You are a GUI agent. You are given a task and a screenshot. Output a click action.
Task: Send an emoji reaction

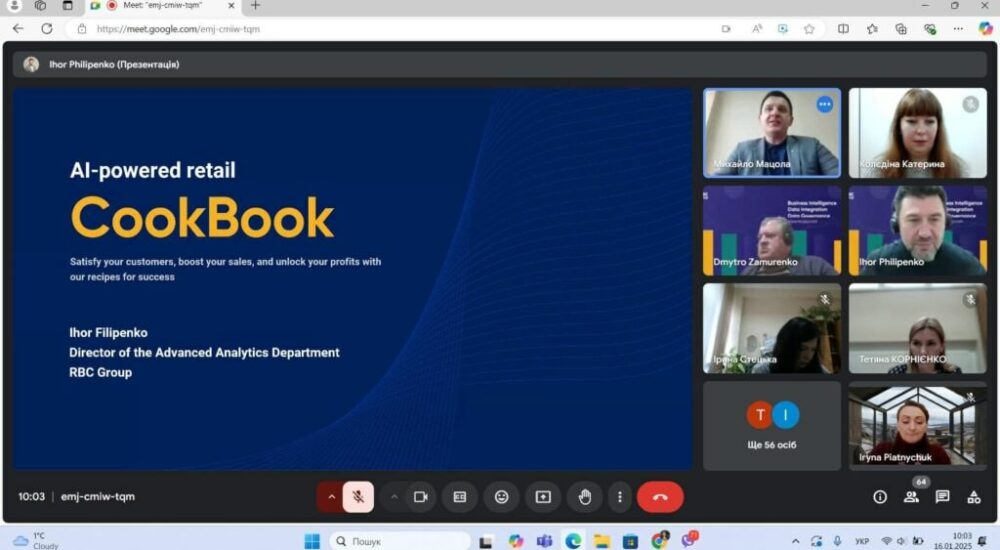point(501,497)
